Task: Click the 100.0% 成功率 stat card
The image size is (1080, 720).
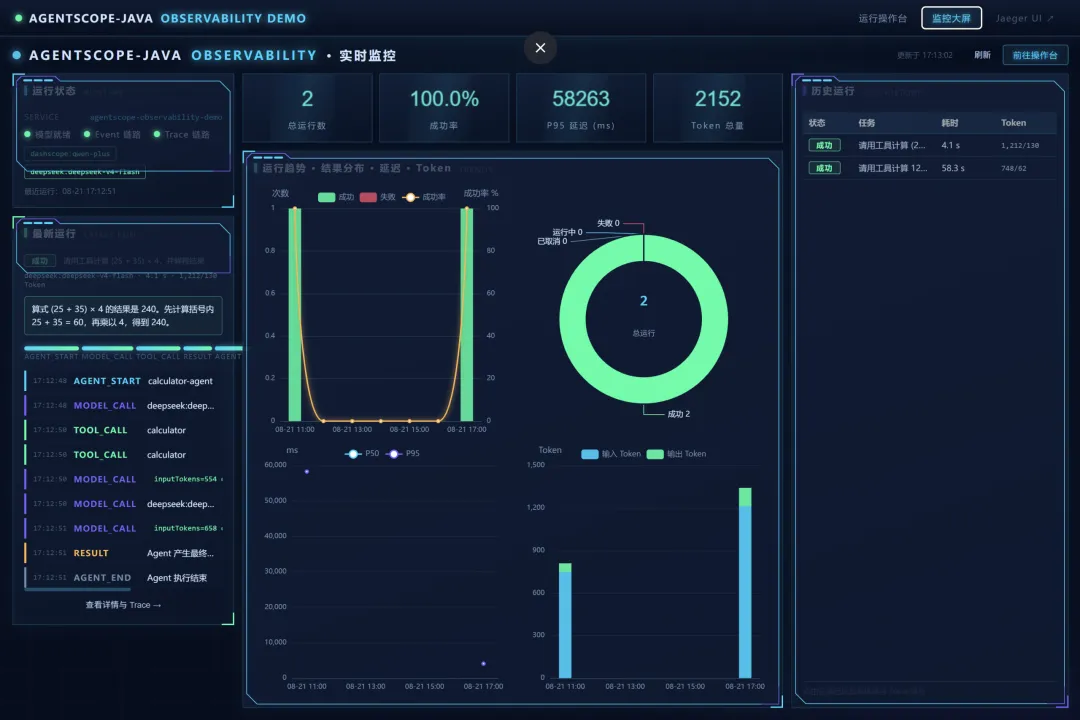Action: point(444,108)
